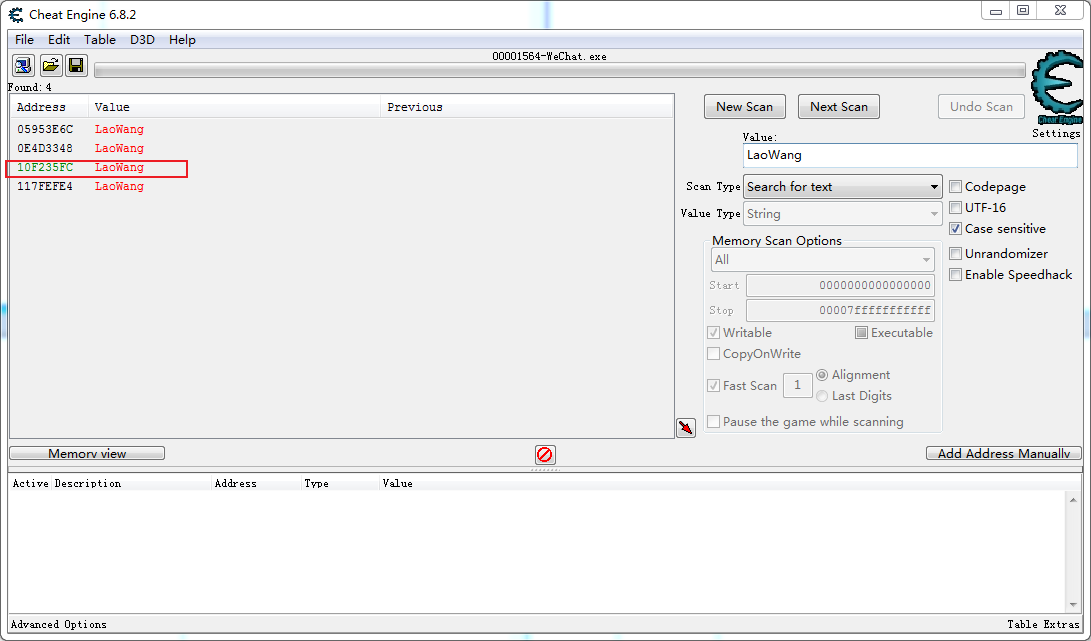
Task: Click the Type column header
Action: (340, 484)
